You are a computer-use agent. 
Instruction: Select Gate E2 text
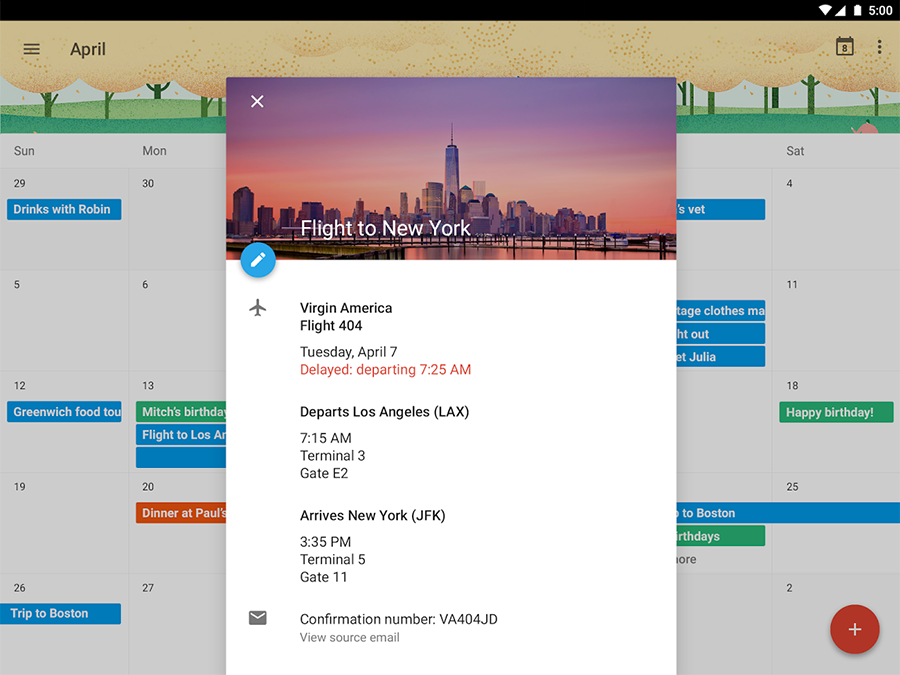324,474
